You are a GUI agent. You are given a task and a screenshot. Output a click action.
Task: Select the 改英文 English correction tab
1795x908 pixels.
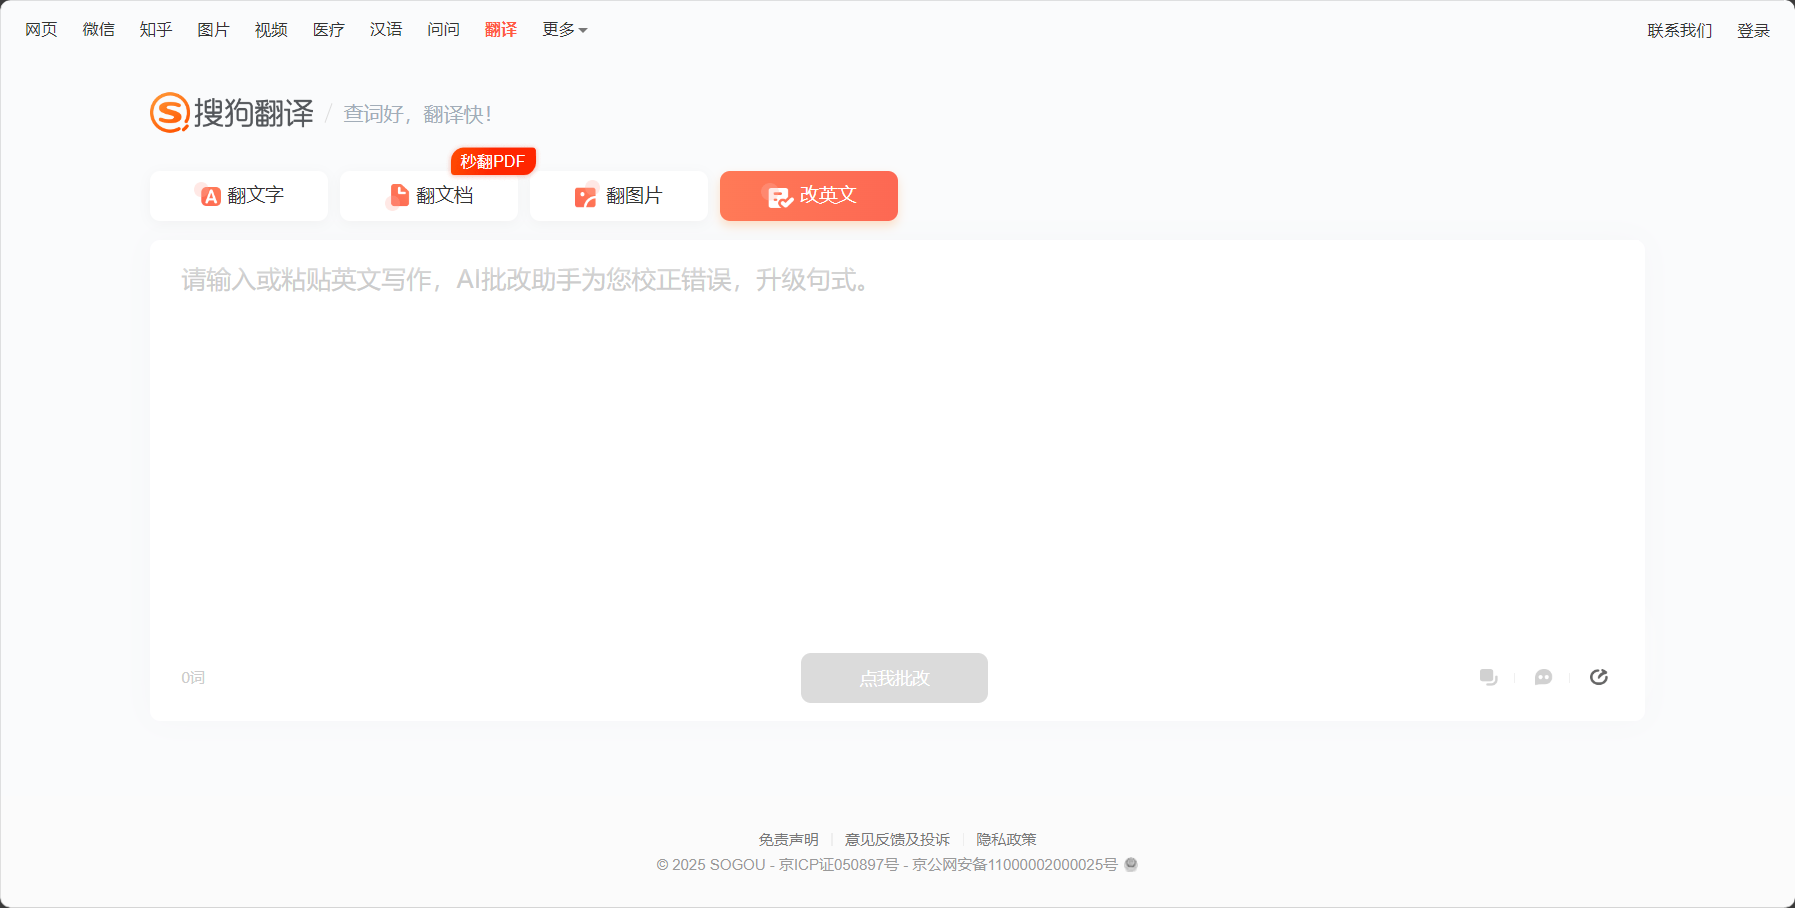809,196
